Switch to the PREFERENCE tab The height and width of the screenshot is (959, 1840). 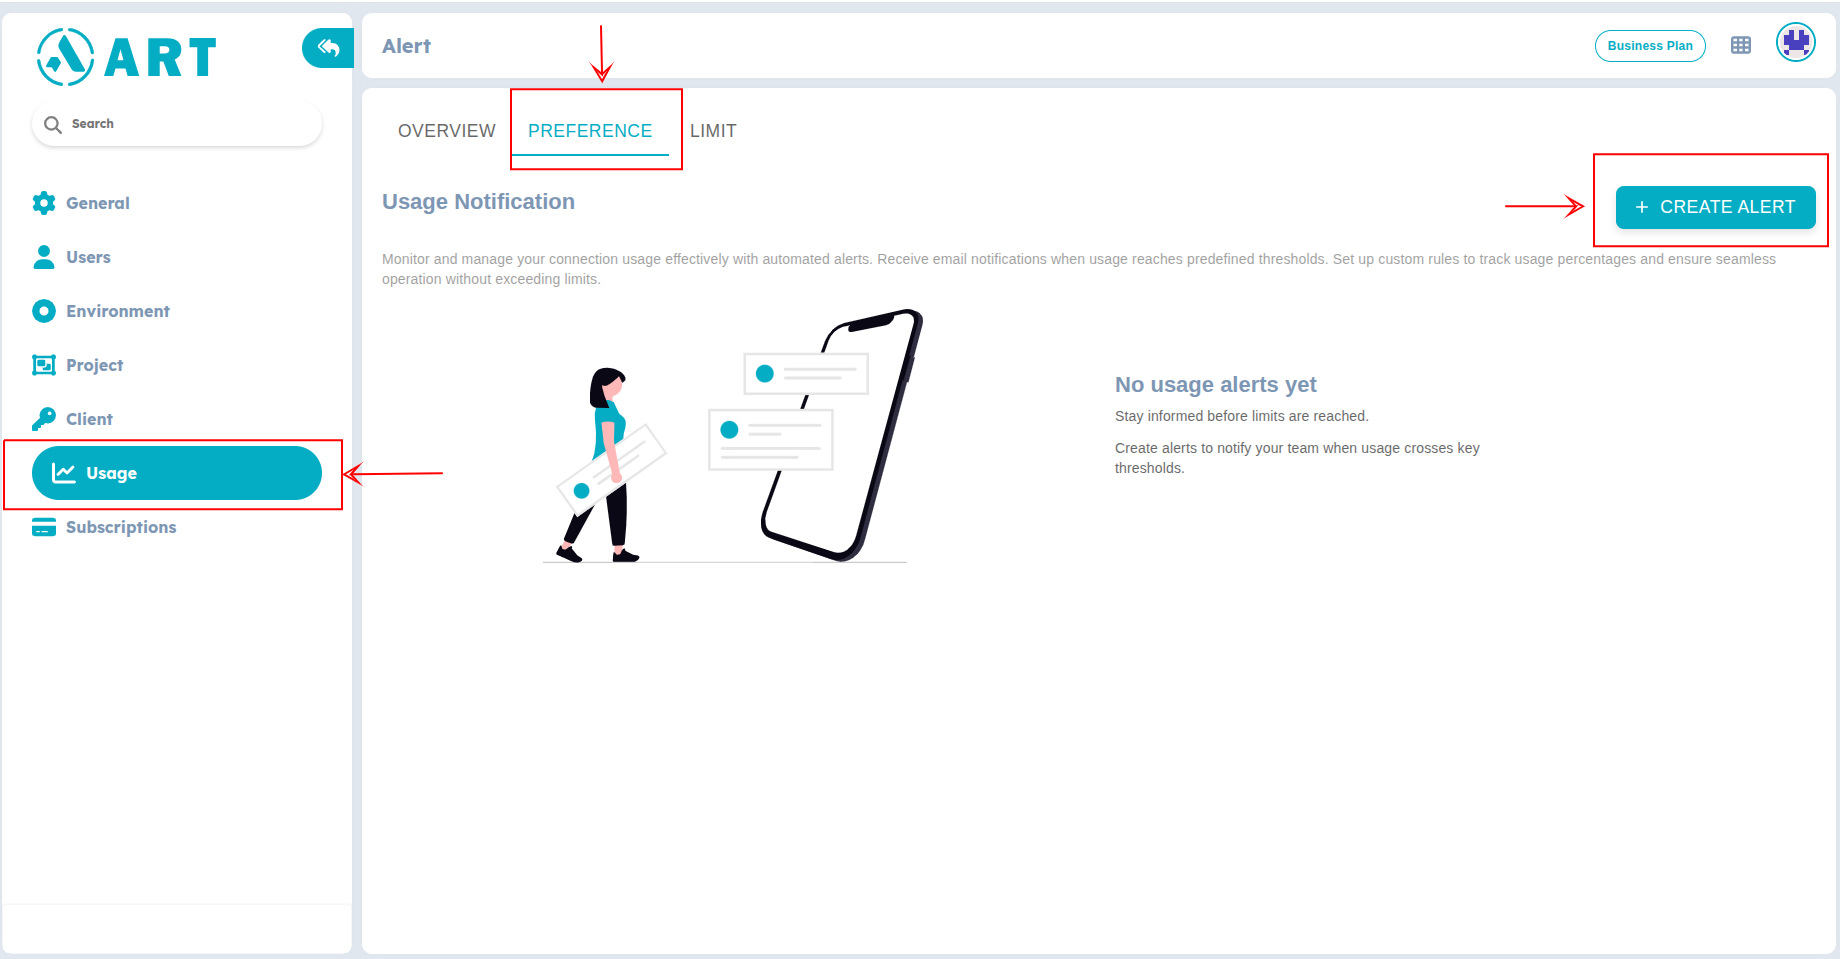click(x=590, y=131)
